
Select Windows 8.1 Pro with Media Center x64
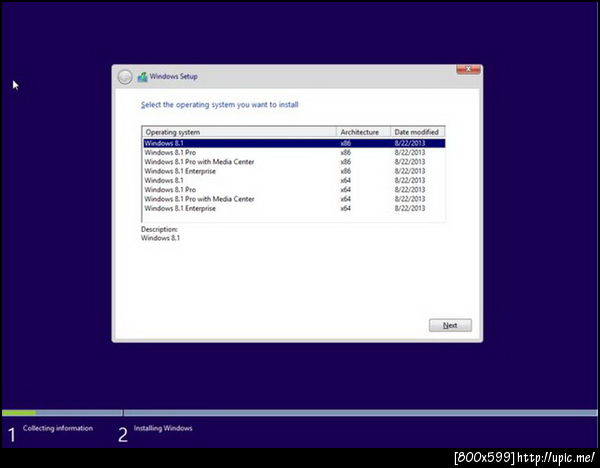click(x=294, y=199)
